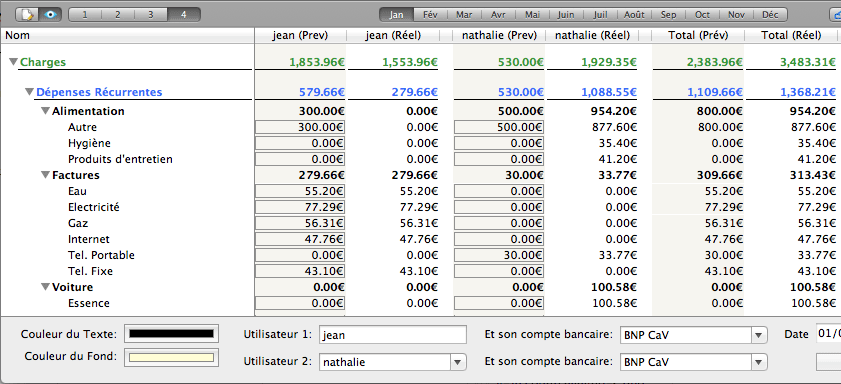Click the Total (Réel) column header
This screenshot has width=841, height=384.
click(x=792, y=35)
